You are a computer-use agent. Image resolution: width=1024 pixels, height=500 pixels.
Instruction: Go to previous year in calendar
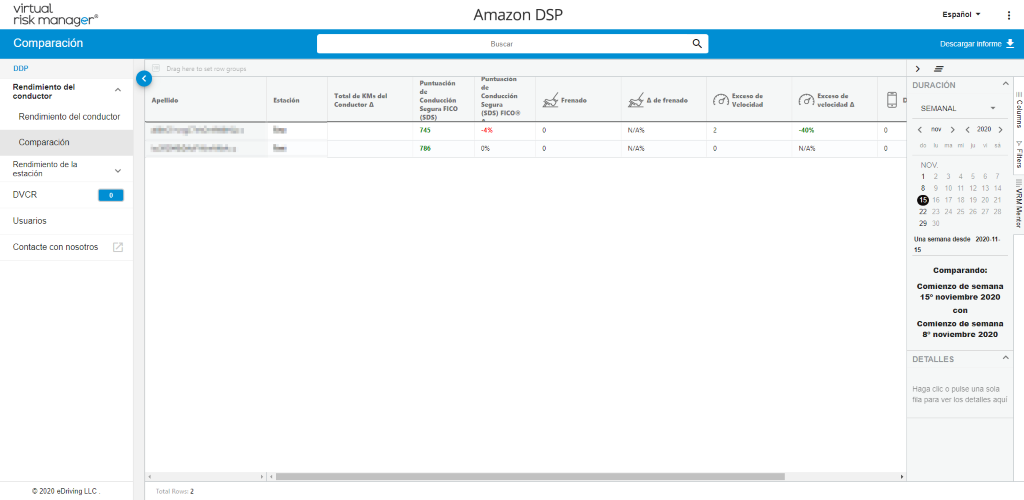[968, 130]
